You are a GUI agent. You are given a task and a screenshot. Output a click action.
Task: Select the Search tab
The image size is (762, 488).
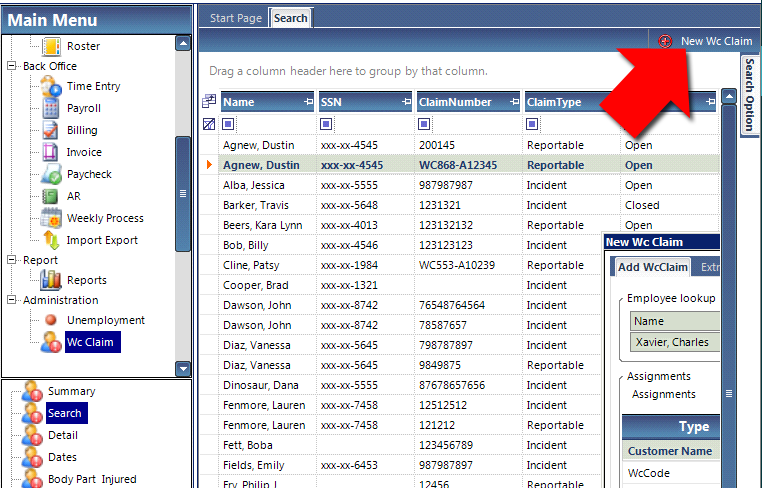point(291,18)
